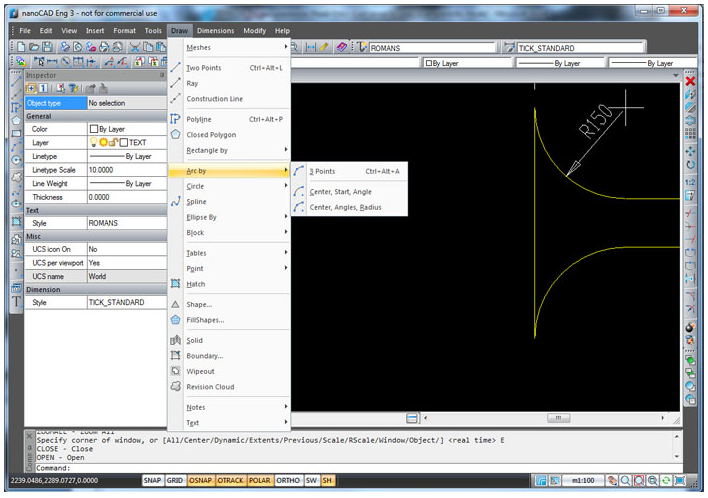This screenshot has width=708, height=498.
Task: Click the Quick select filter icon in Inspector
Action: [74, 88]
